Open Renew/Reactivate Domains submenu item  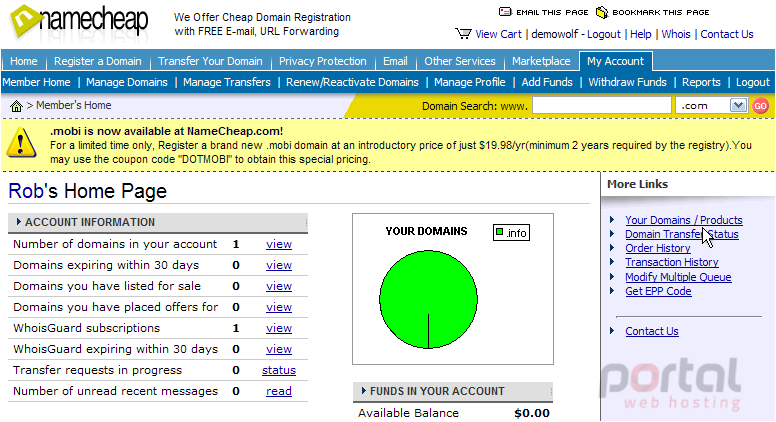(x=352, y=82)
